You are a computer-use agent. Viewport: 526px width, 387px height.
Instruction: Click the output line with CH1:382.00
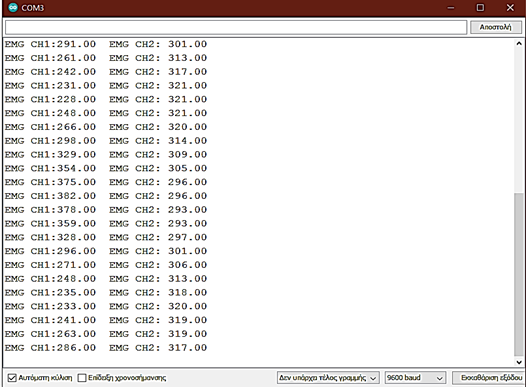pyautogui.click(x=106, y=196)
